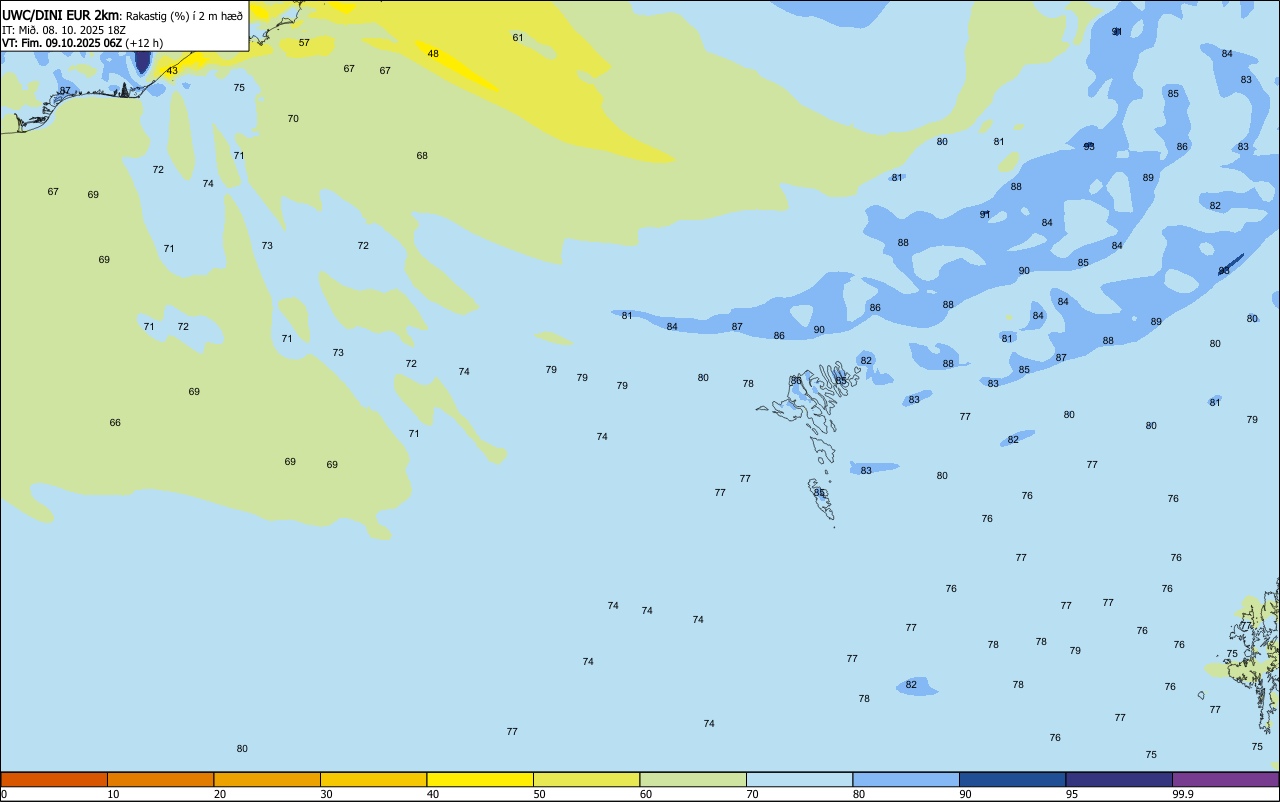This screenshot has height=802, width=1280.
Task: Select the '43' humidity value on the map
Action: point(172,71)
